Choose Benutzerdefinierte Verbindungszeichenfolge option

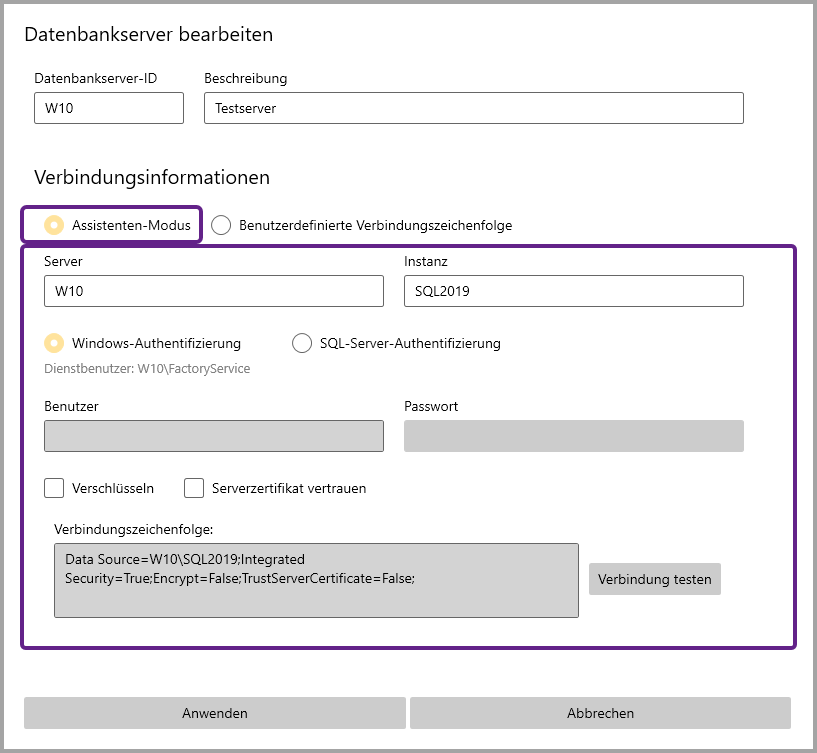click(222, 226)
